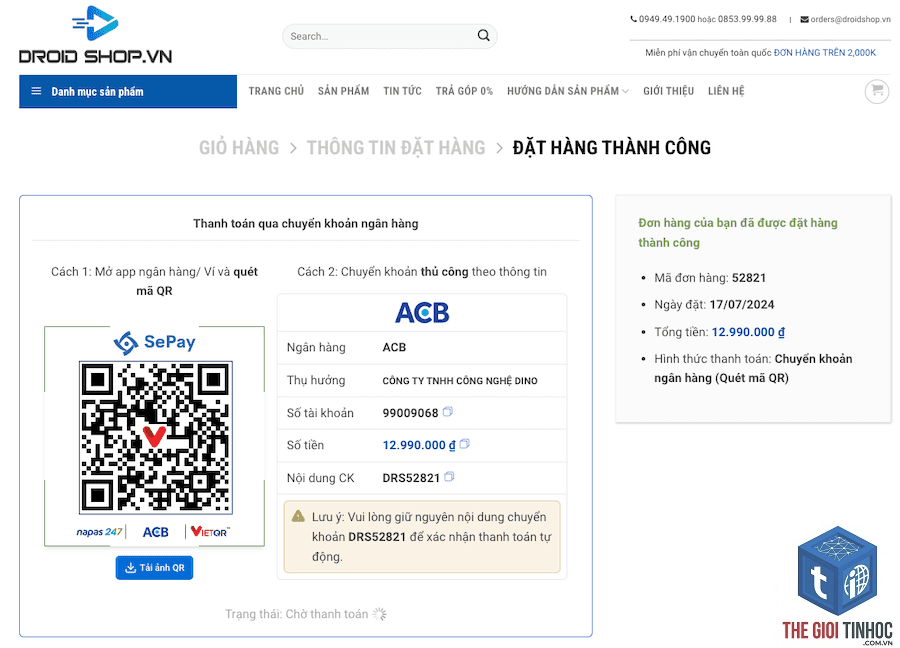Click the Droid Shop.vn logo
The width and height of the screenshot is (900, 648).
pyautogui.click(x=95, y=34)
